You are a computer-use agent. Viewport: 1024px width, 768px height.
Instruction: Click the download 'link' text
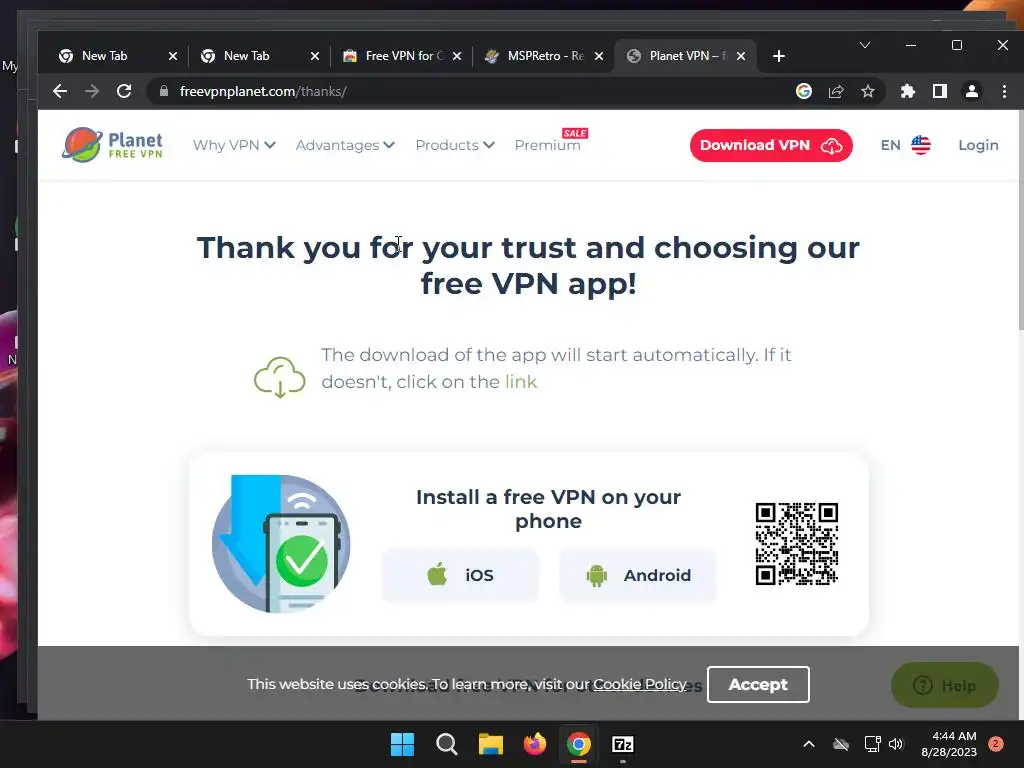[x=520, y=381]
